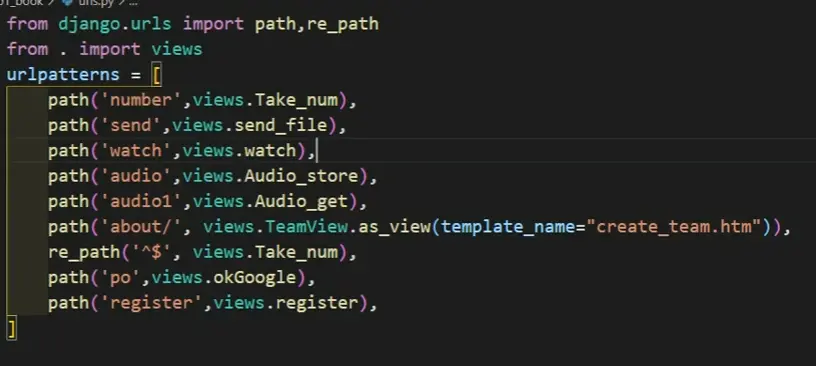Screen dimensions: 816x366
Task: Click 'Audio_get' in the audio1 path line
Action: click(x=301, y=201)
